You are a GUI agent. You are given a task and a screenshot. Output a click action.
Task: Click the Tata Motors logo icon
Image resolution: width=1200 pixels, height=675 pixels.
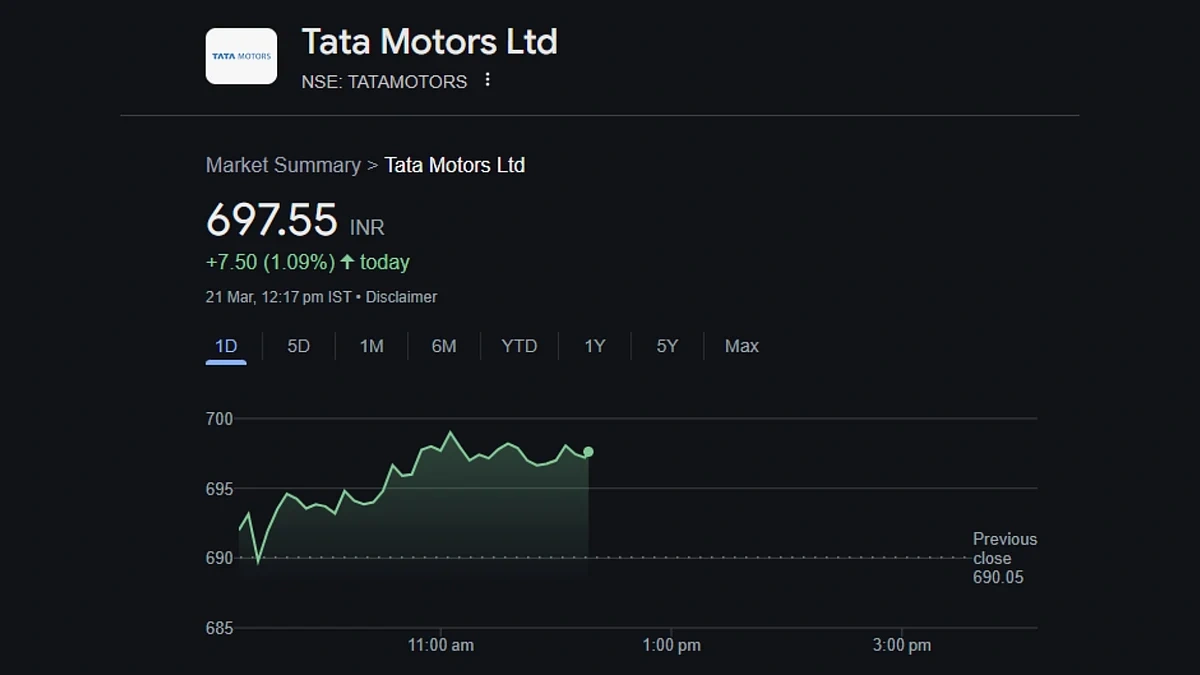click(241, 56)
